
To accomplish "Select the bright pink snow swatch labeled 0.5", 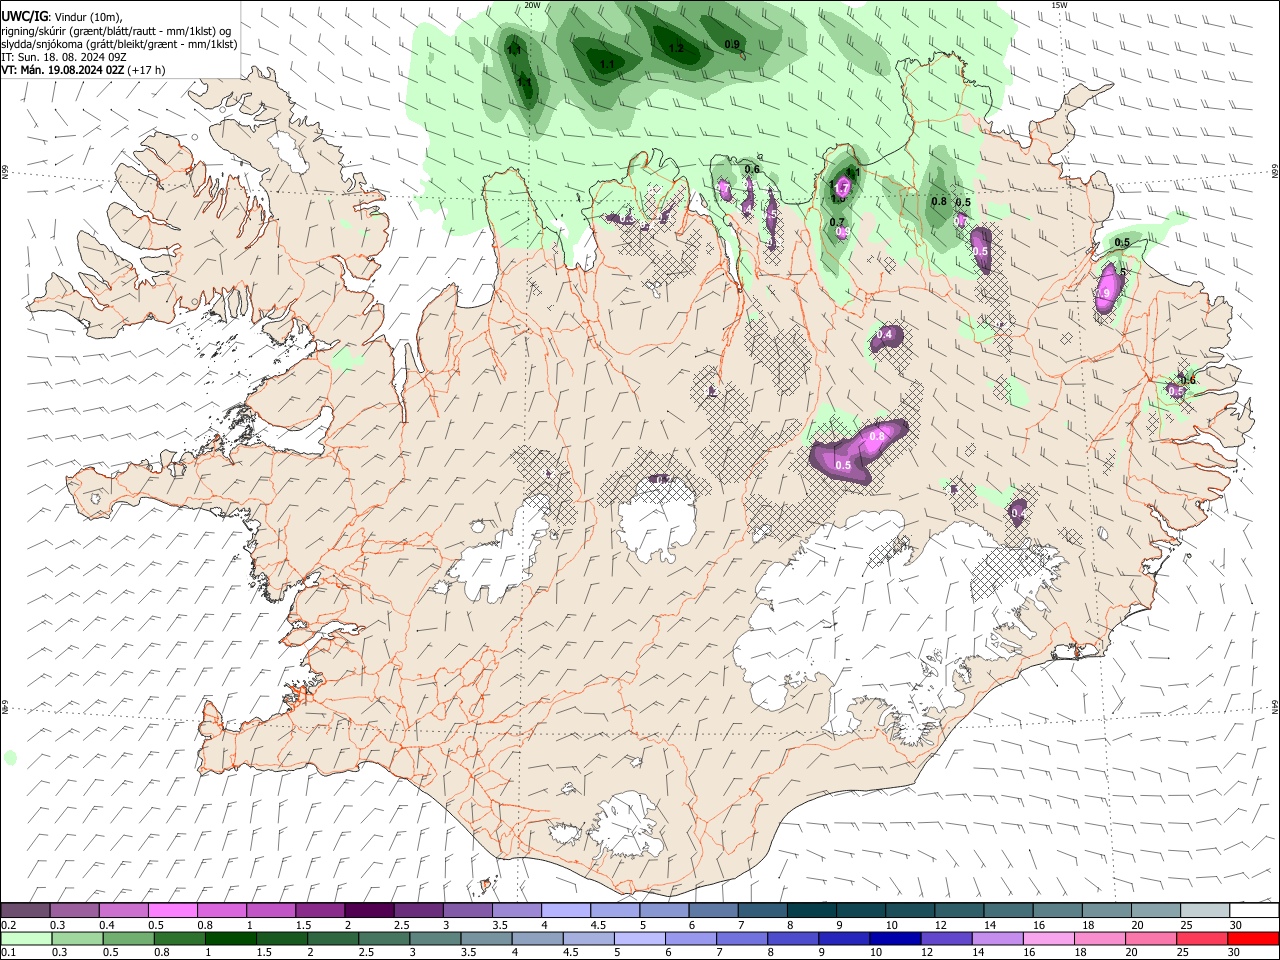I will [173, 911].
